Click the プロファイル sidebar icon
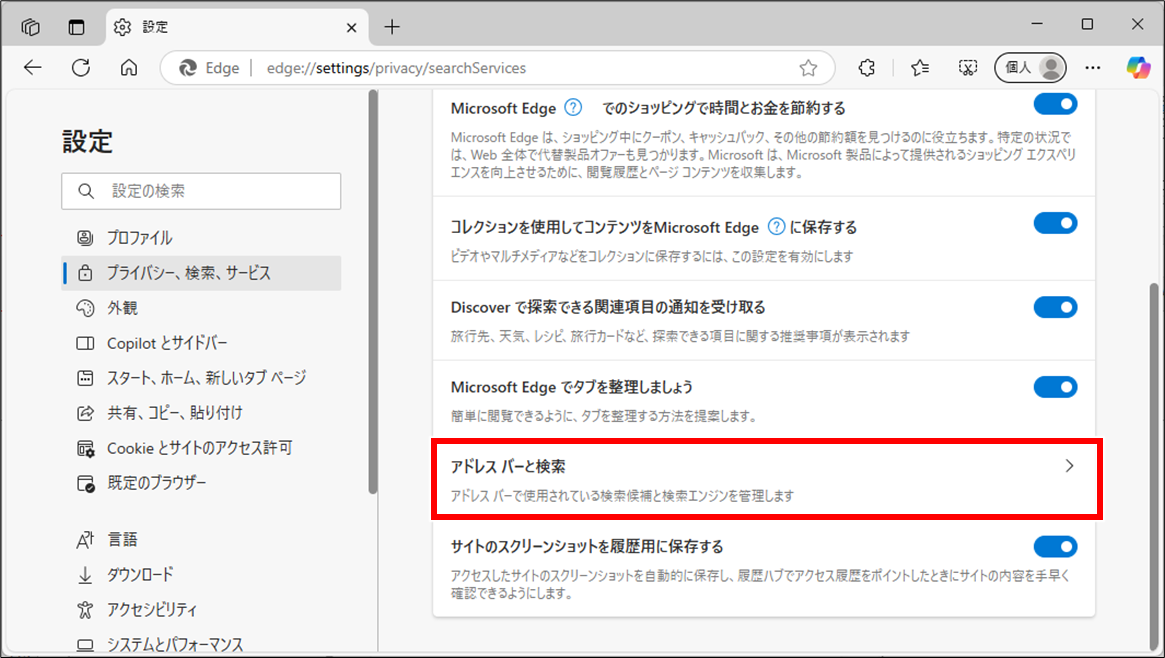 pyautogui.click(x=85, y=238)
